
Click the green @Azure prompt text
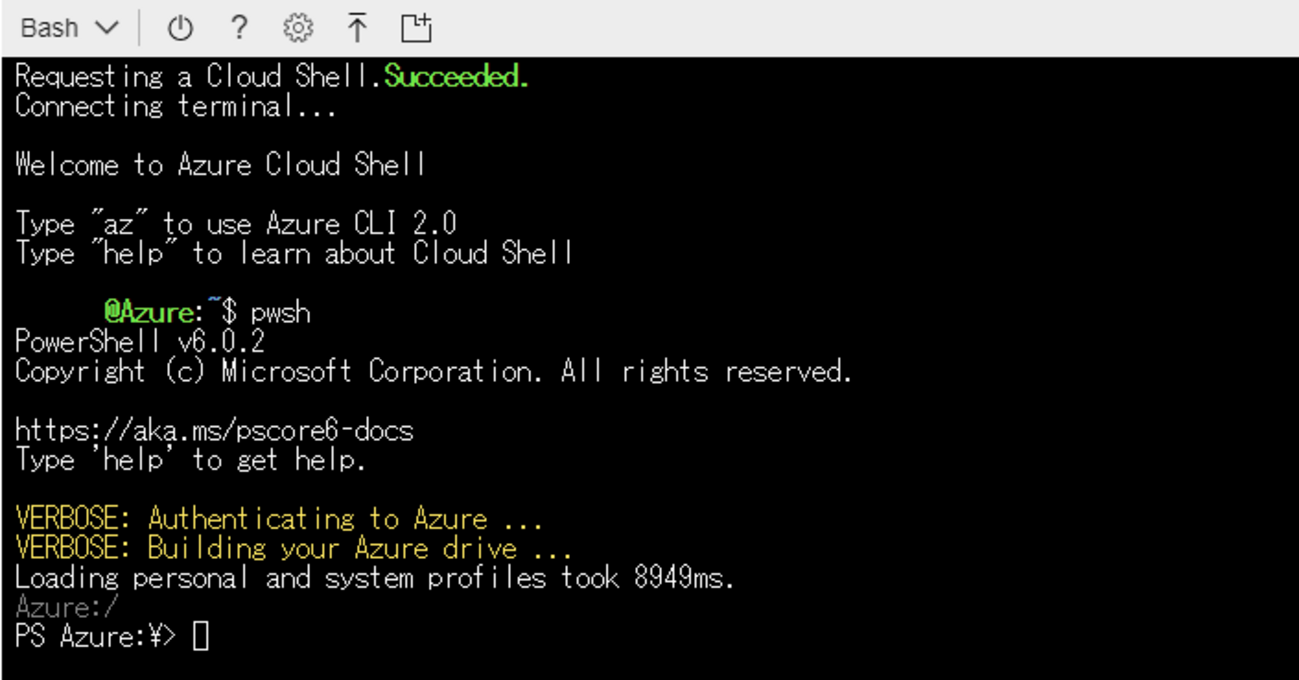point(149,313)
